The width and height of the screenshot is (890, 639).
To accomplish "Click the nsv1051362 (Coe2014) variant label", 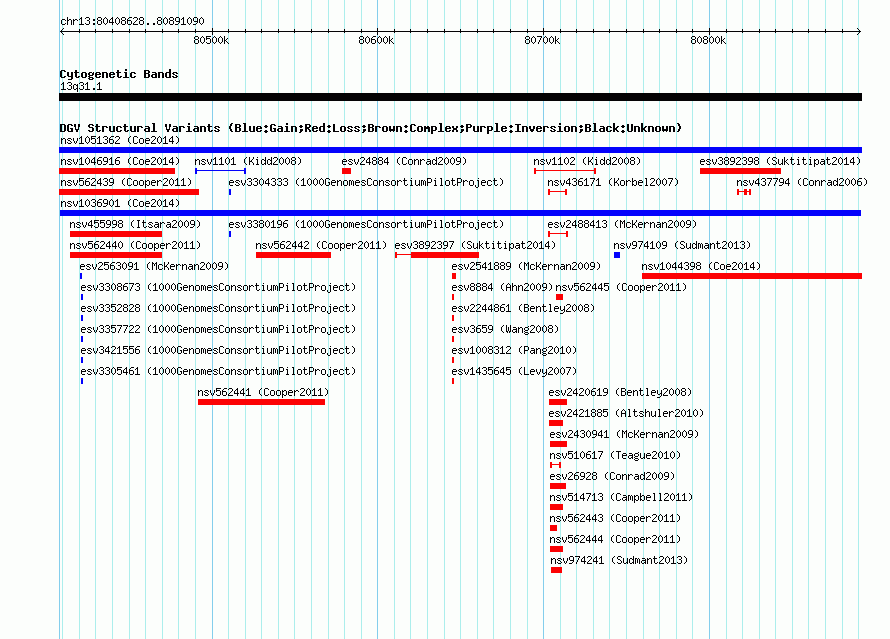I will [x=120, y=140].
